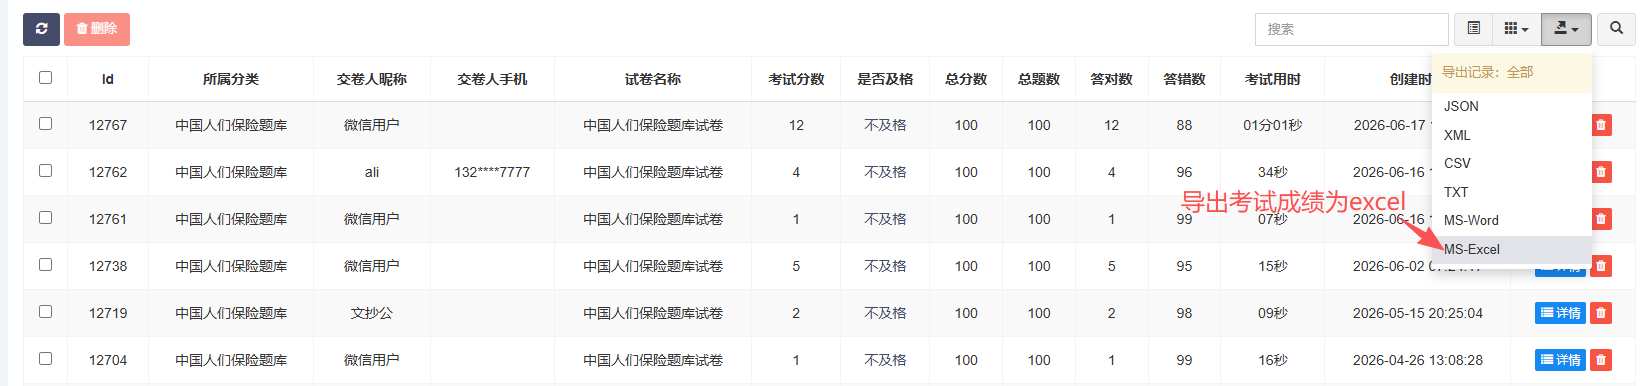Click the Id cell 12767

point(108,125)
